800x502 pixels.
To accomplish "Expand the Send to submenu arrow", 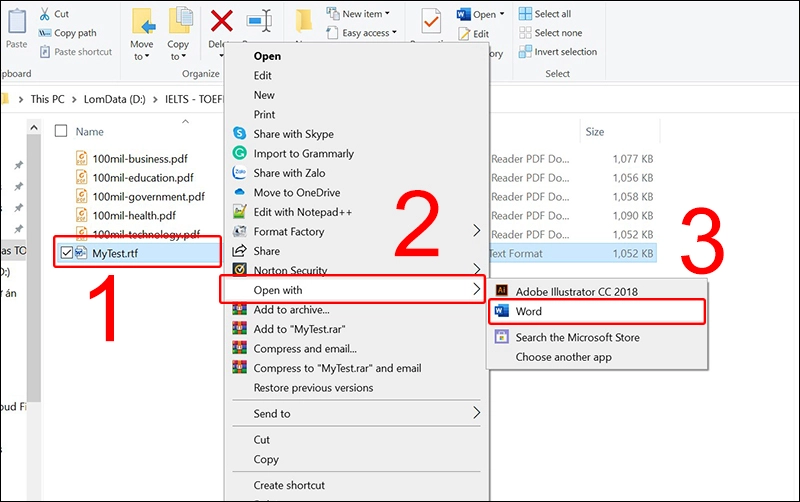I will (x=477, y=412).
